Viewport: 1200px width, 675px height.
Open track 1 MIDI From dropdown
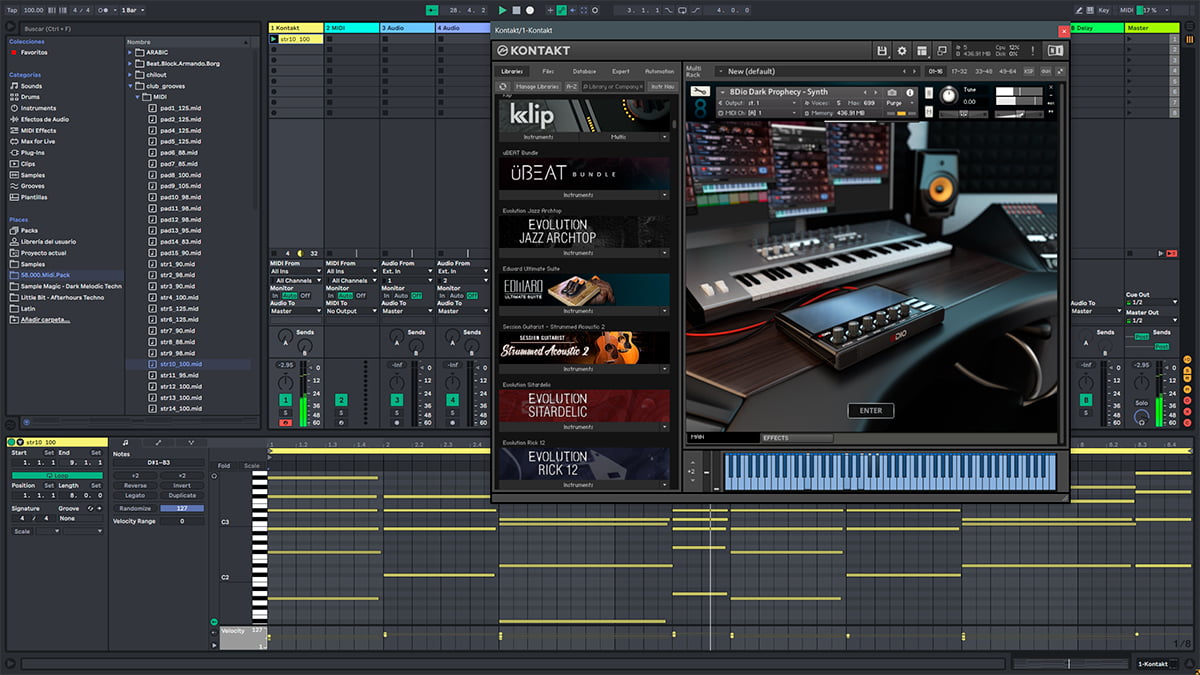click(x=296, y=271)
